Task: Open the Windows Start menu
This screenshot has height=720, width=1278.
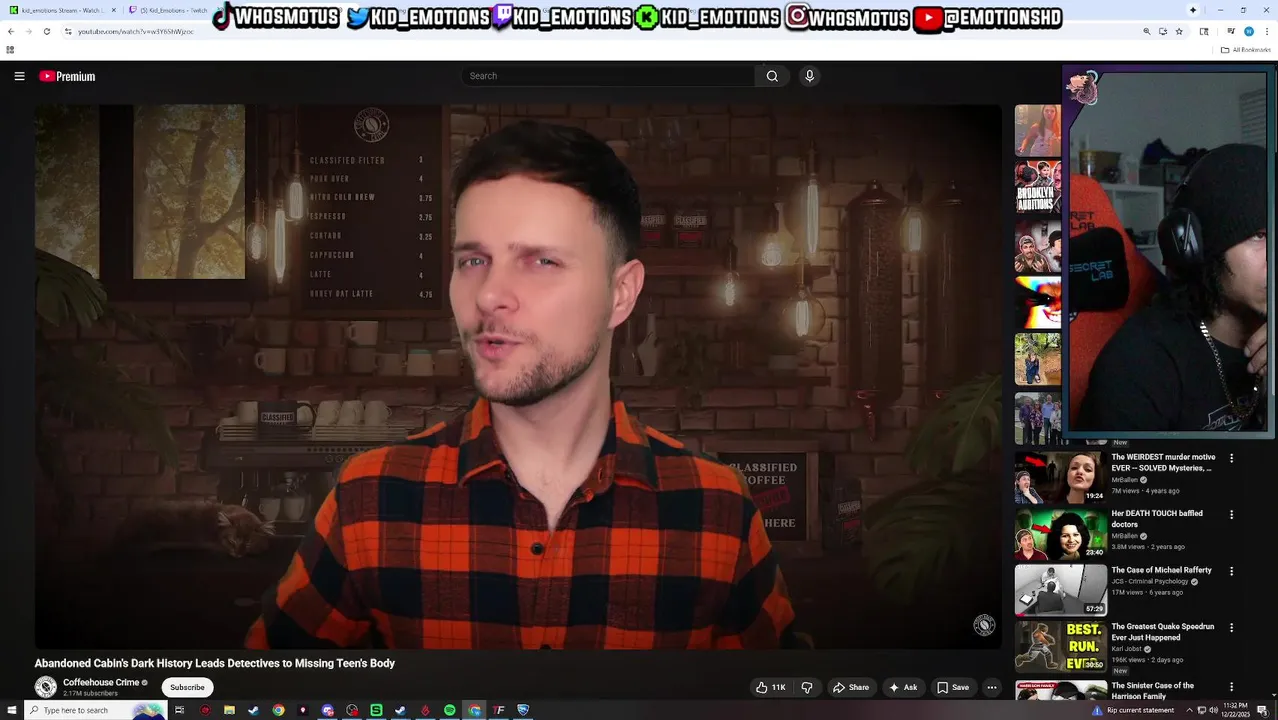Action: coord(10,710)
